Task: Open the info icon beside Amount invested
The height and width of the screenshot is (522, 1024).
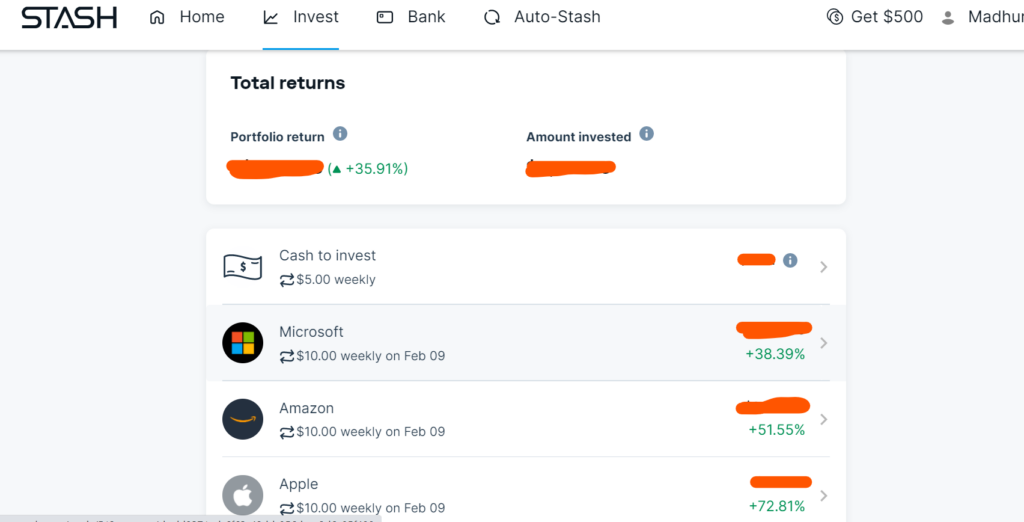Action: (646, 134)
